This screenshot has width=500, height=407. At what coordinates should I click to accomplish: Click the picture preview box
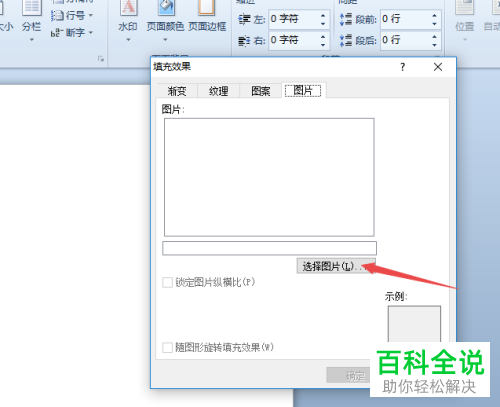(x=269, y=177)
